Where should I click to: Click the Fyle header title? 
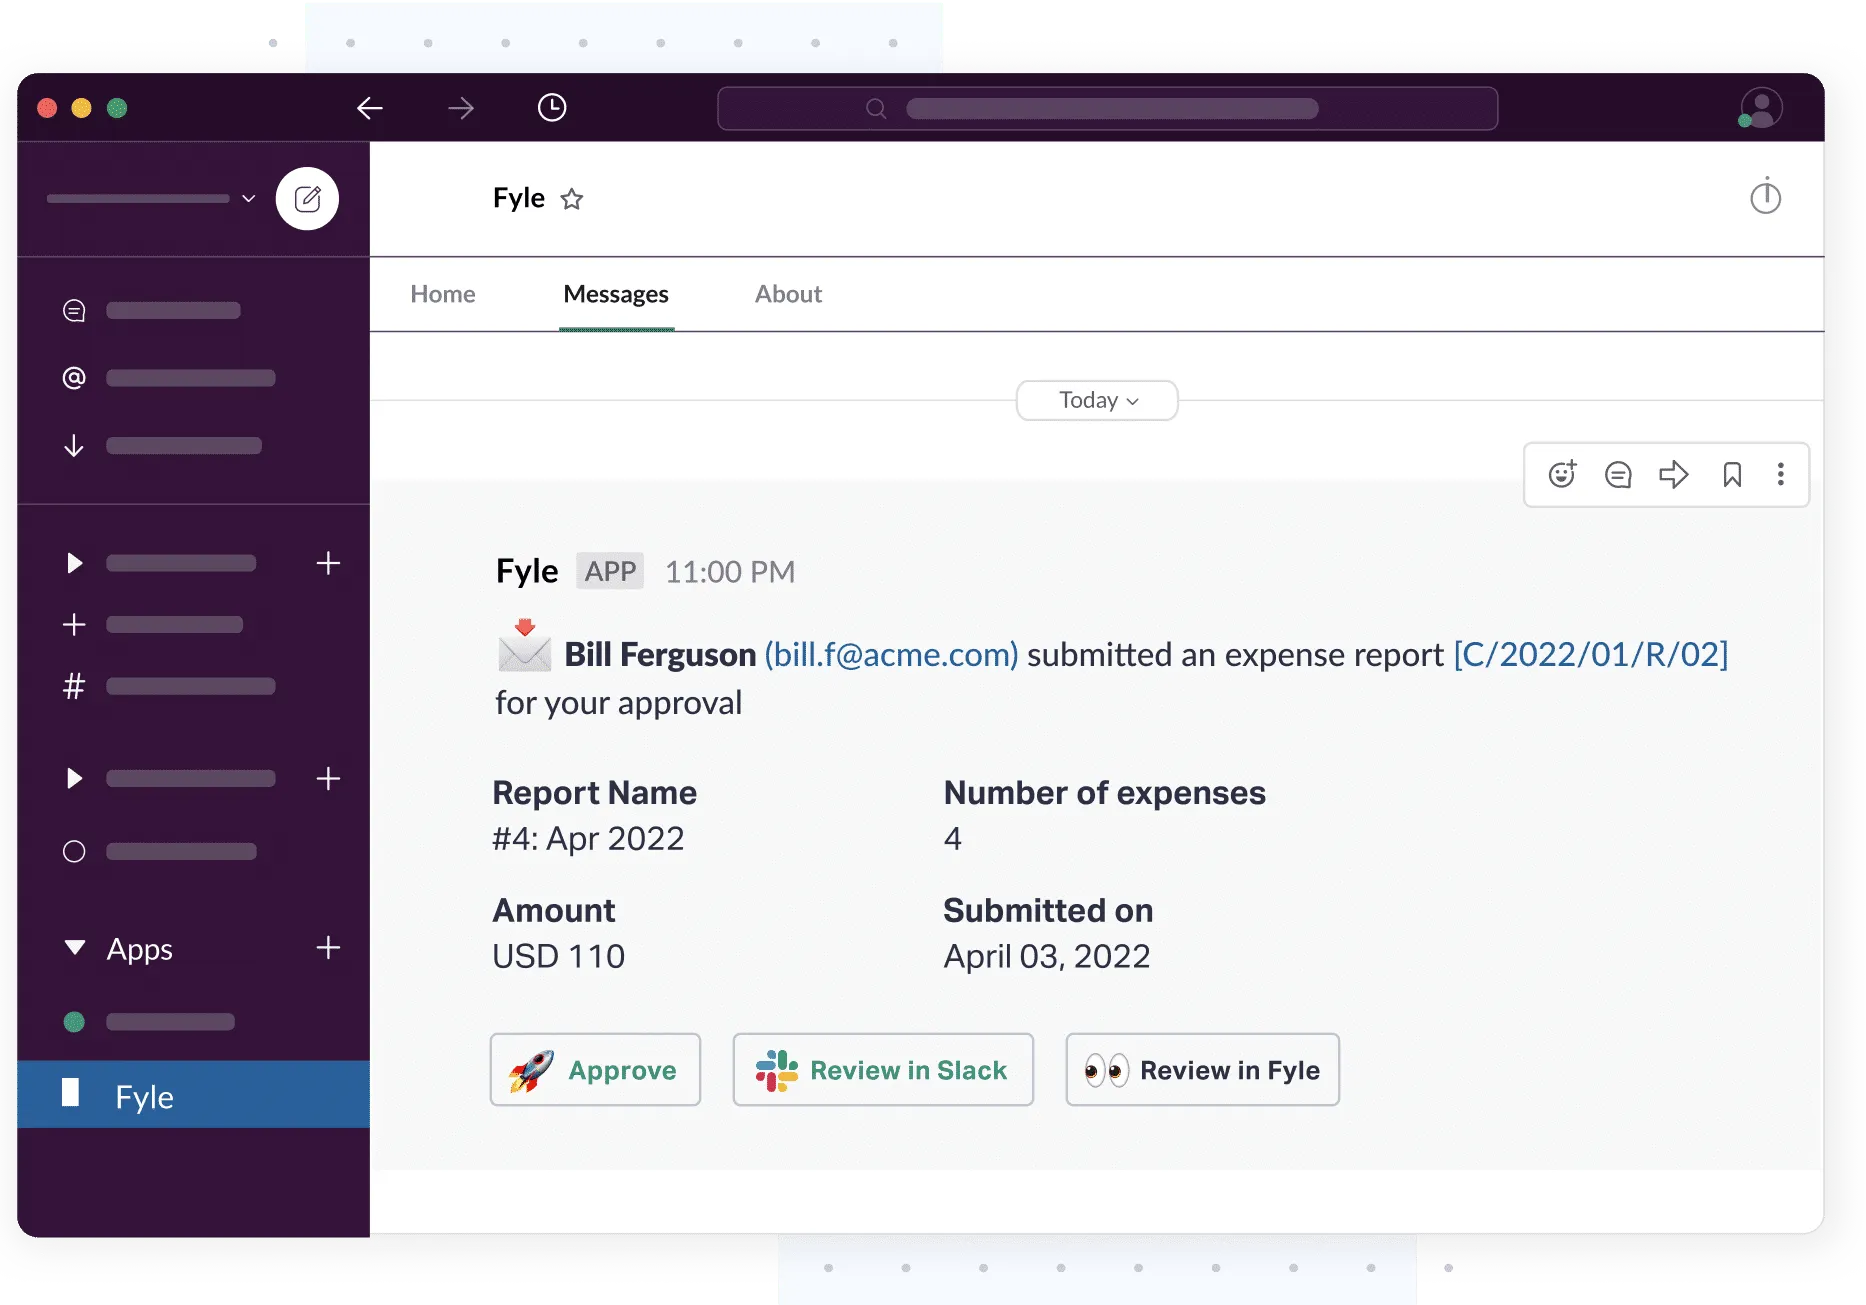519,198
